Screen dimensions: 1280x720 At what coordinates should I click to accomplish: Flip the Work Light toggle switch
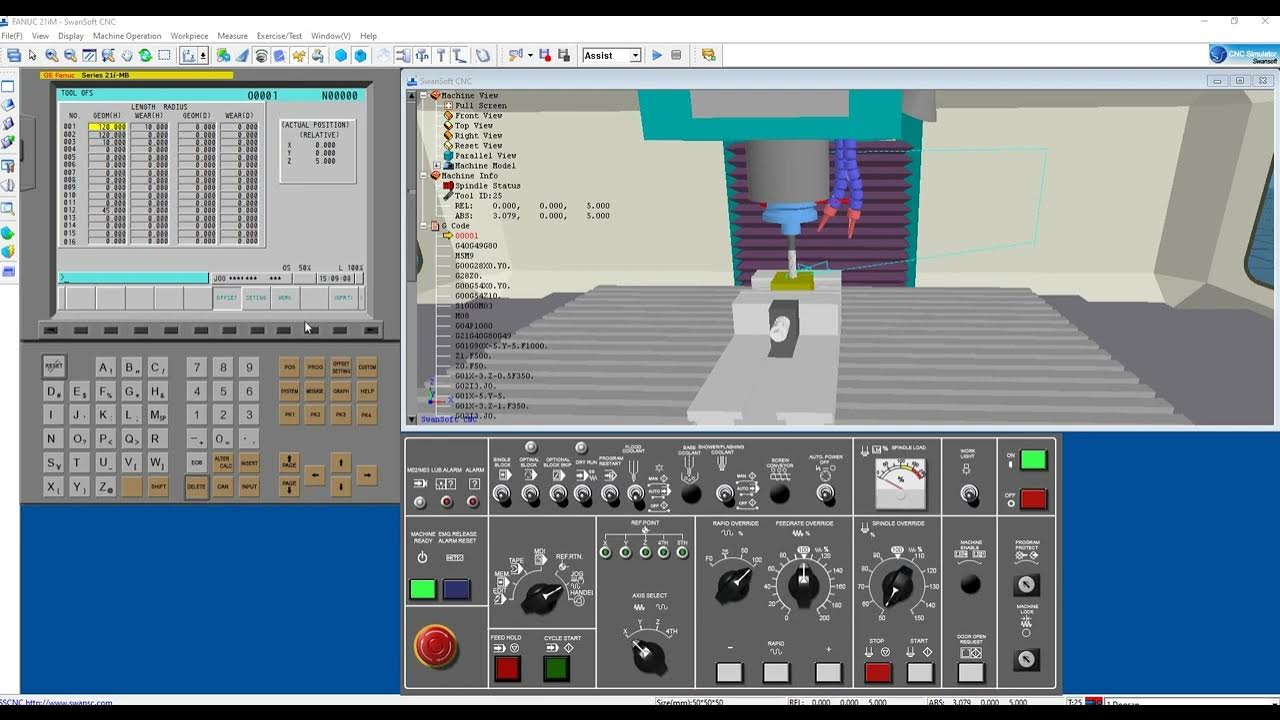968,493
